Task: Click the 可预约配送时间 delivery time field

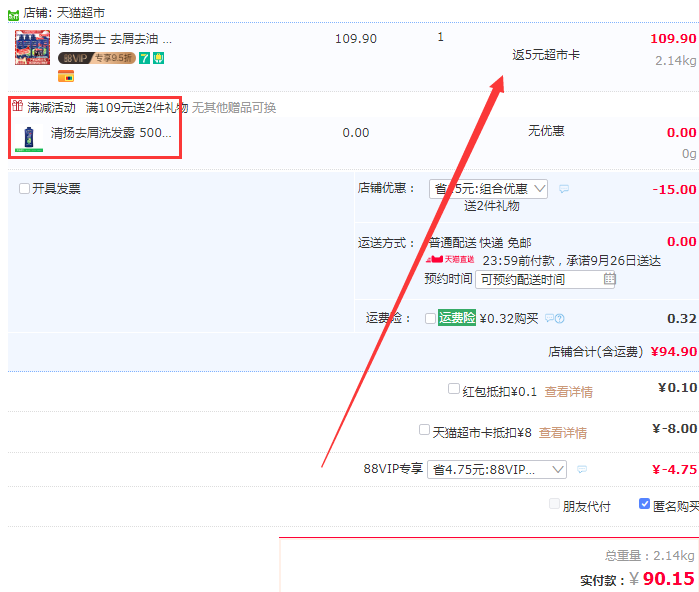Action: (x=545, y=280)
